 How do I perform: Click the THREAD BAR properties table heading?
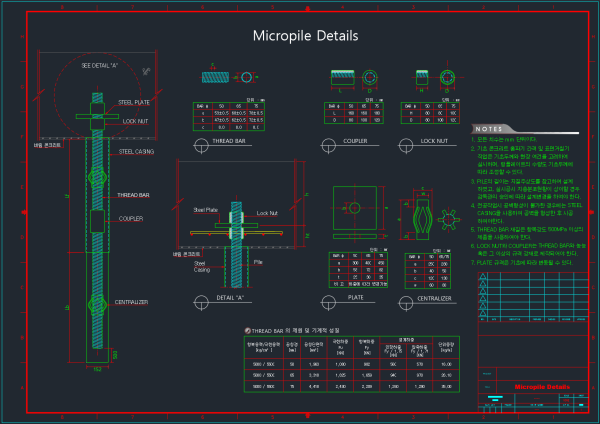click(295, 331)
